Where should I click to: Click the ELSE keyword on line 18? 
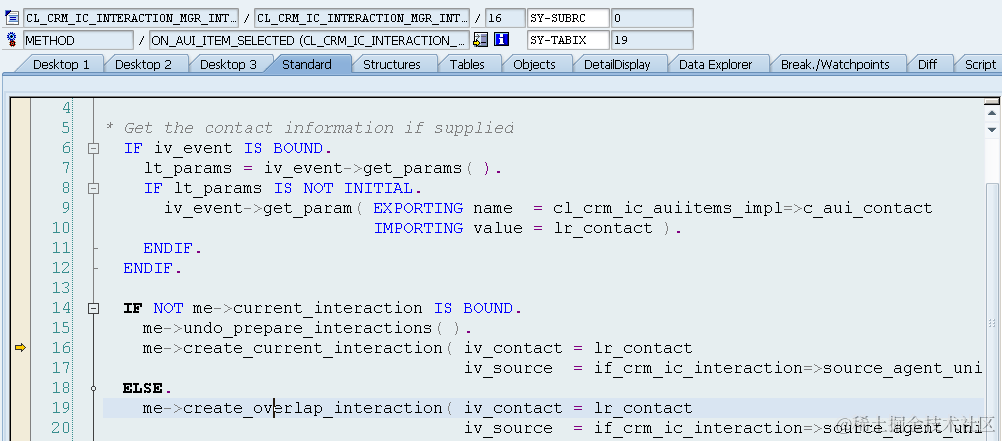point(143,388)
